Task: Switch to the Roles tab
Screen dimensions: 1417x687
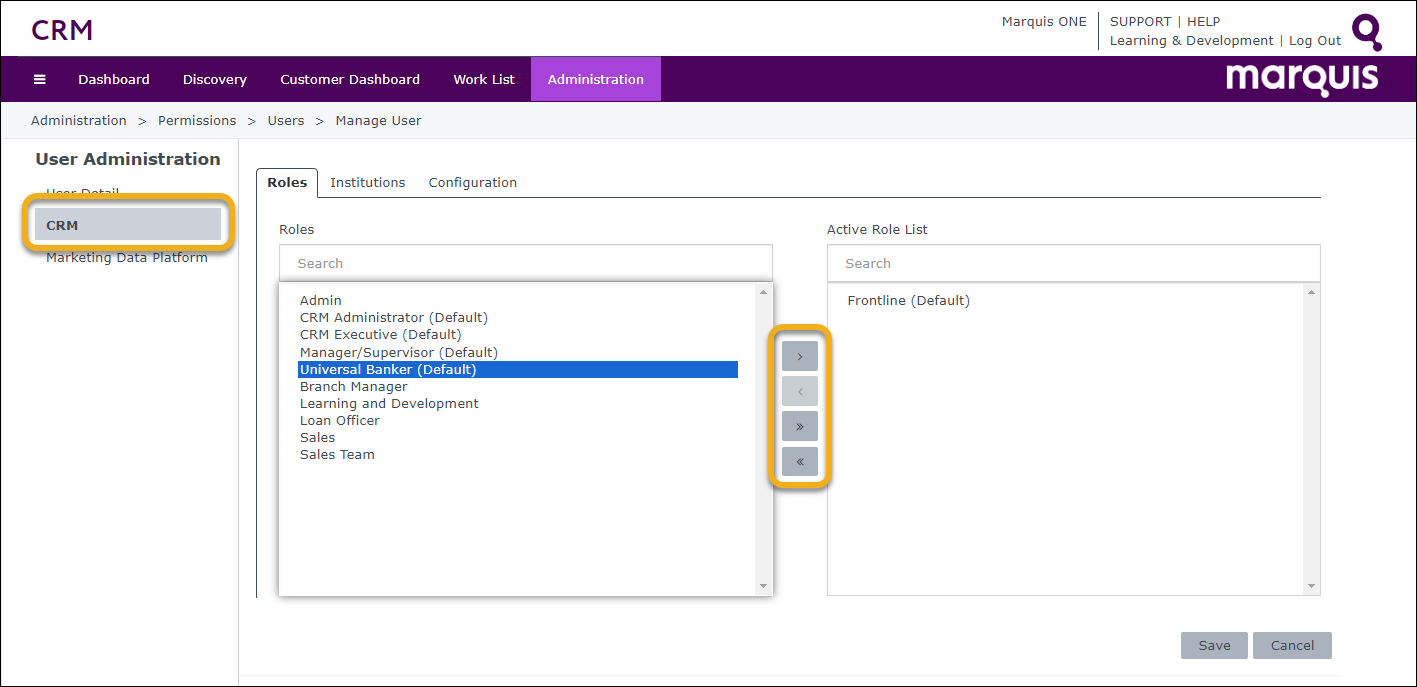Action: point(287,183)
